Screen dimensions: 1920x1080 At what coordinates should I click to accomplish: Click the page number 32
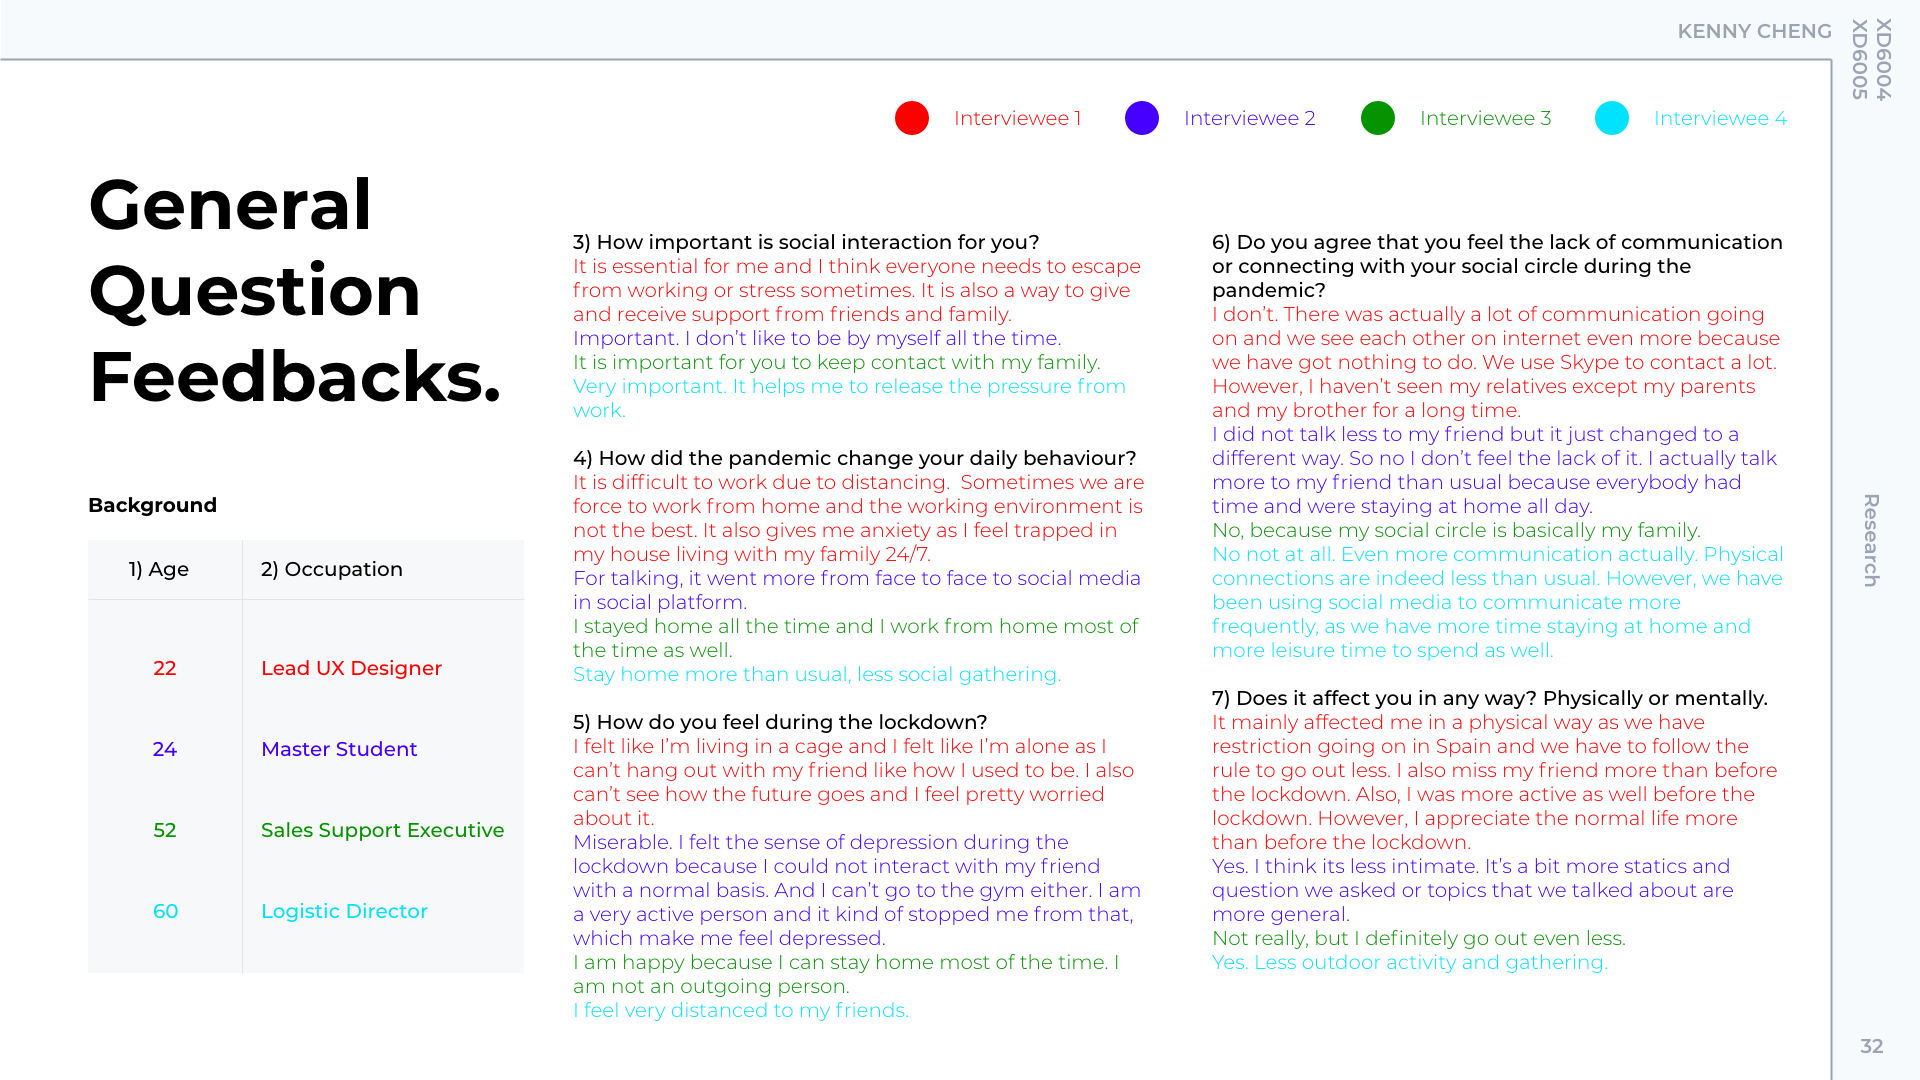click(x=1871, y=1046)
